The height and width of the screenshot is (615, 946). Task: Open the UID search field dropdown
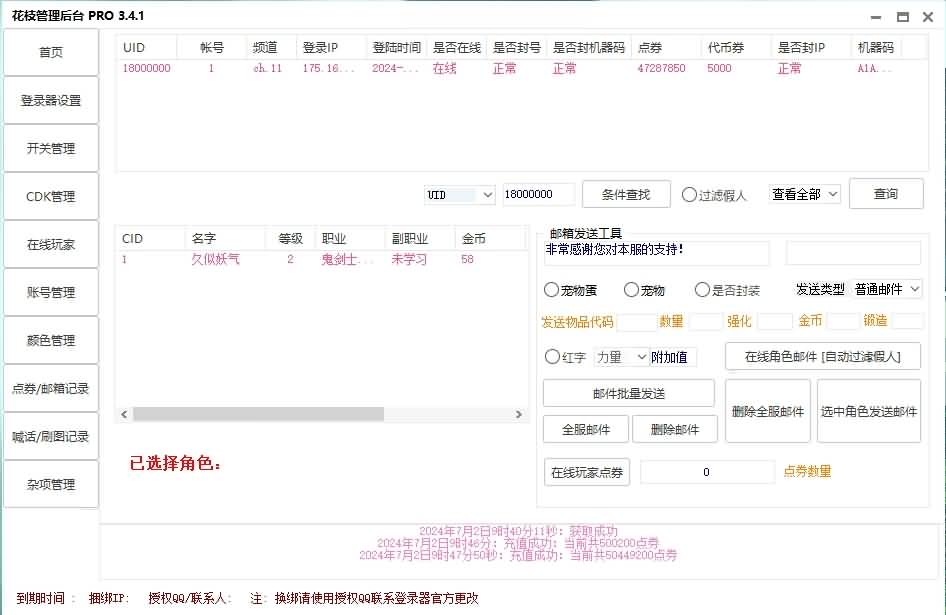pos(459,194)
